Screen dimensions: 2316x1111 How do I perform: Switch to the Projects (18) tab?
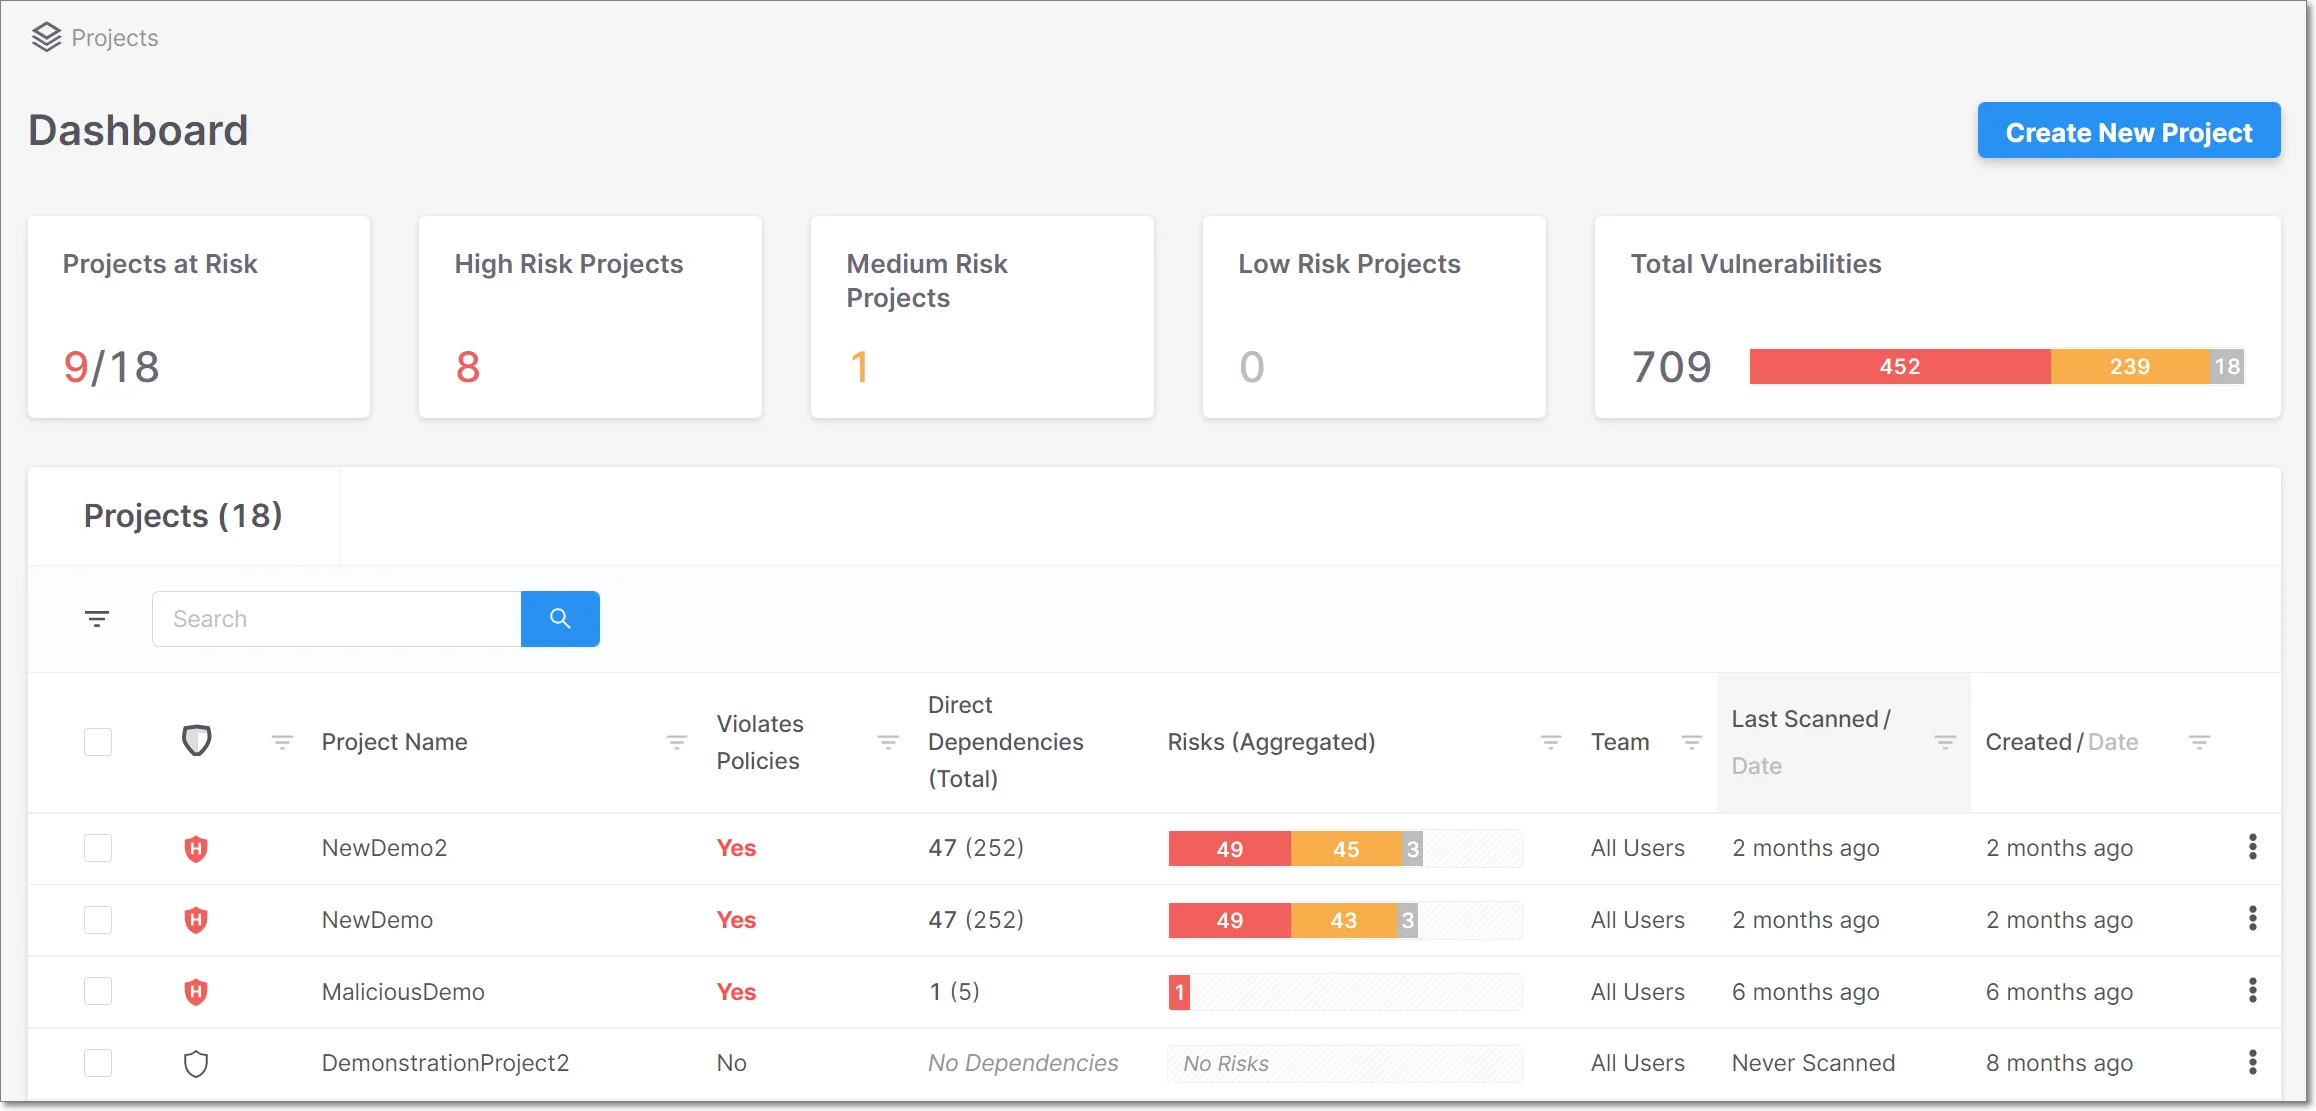click(183, 515)
